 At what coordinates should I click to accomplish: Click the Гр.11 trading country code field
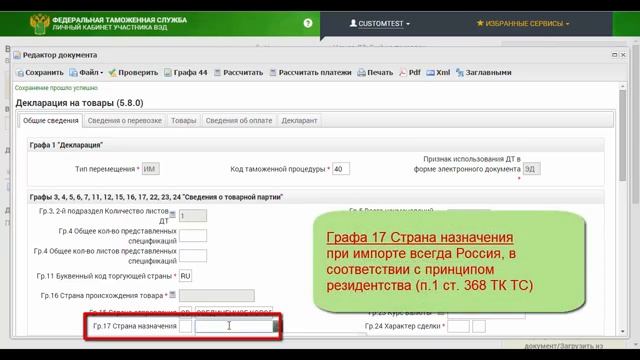click(185, 276)
